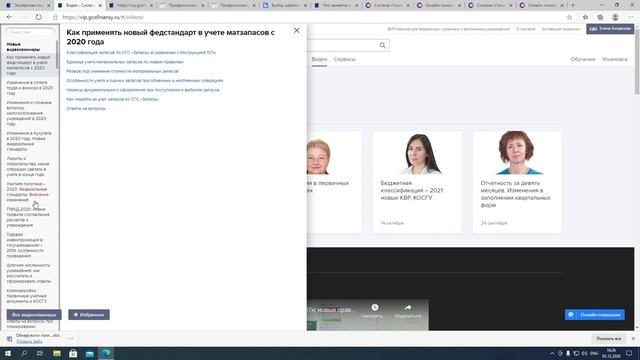Close the downloads bar
The image size is (640, 360).
point(633,339)
